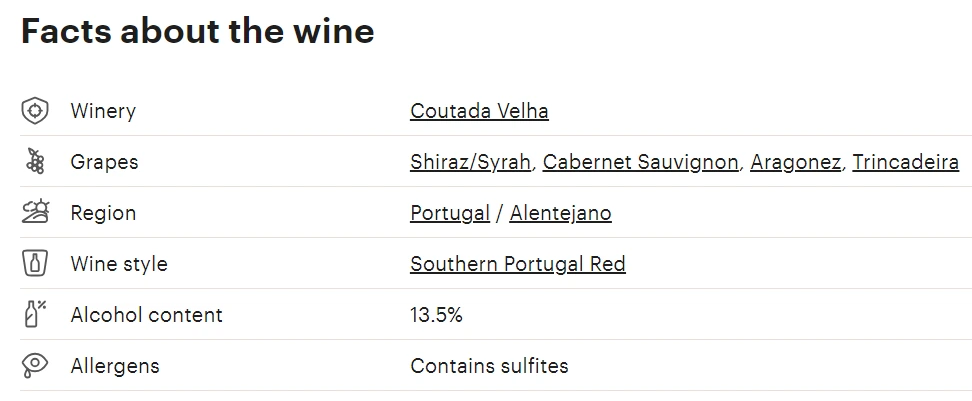Click the sun and hills Region icon
Image resolution: width=972 pixels, height=401 pixels.
35,212
